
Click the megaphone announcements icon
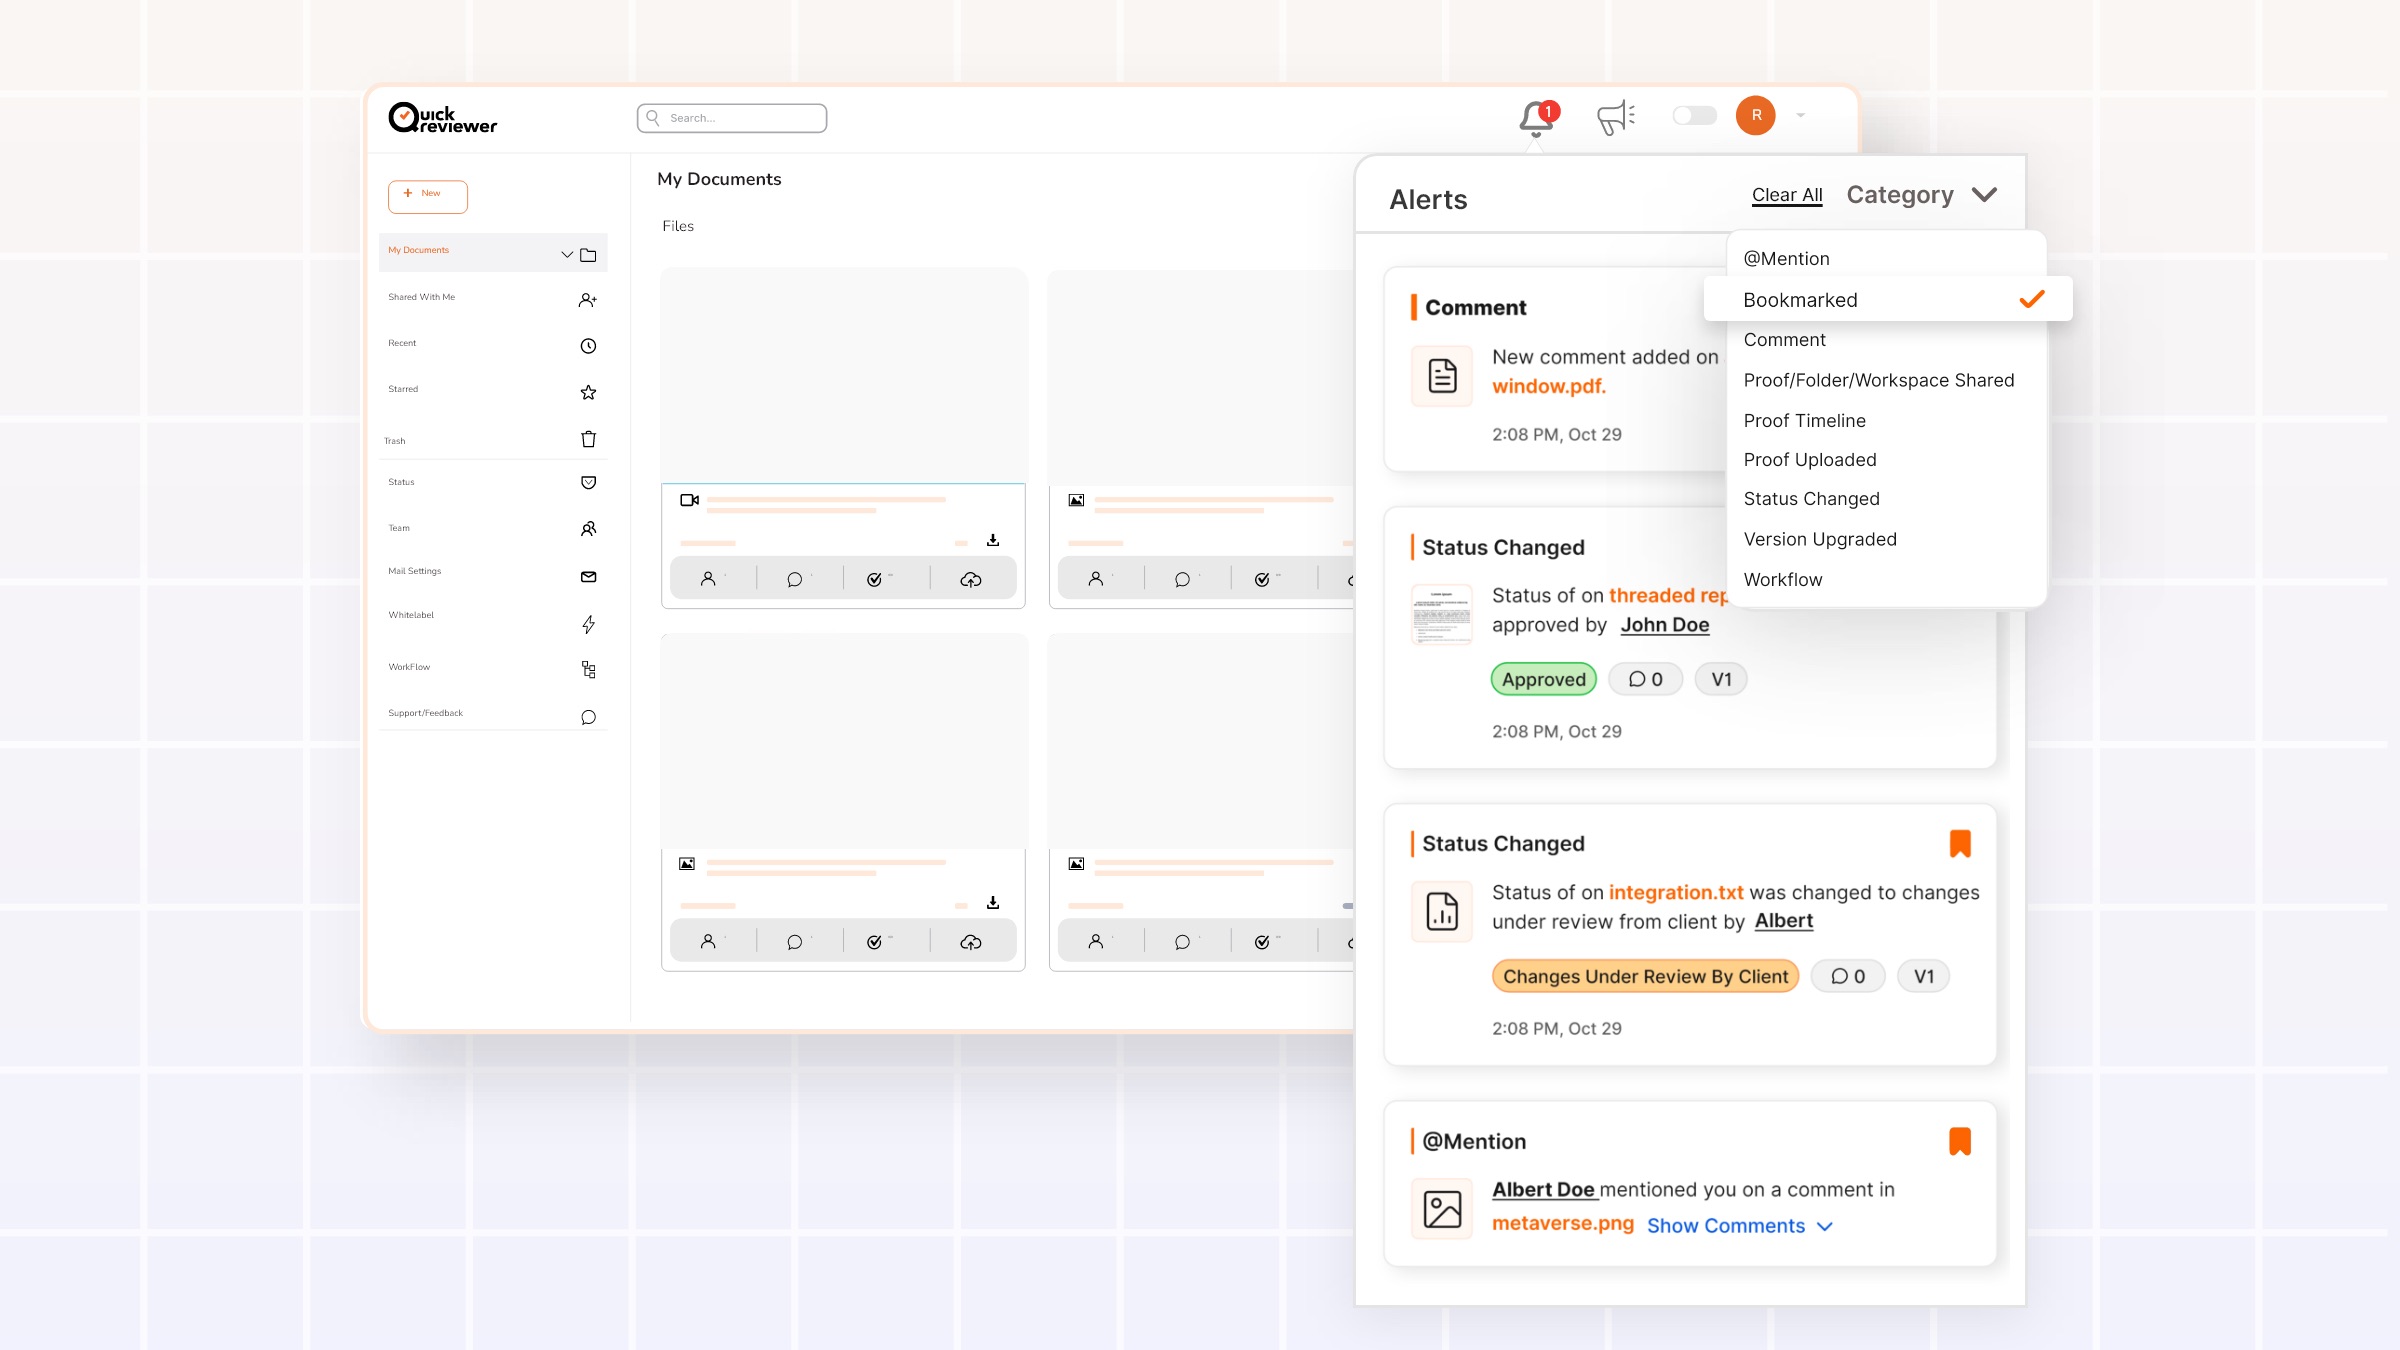tap(1615, 117)
